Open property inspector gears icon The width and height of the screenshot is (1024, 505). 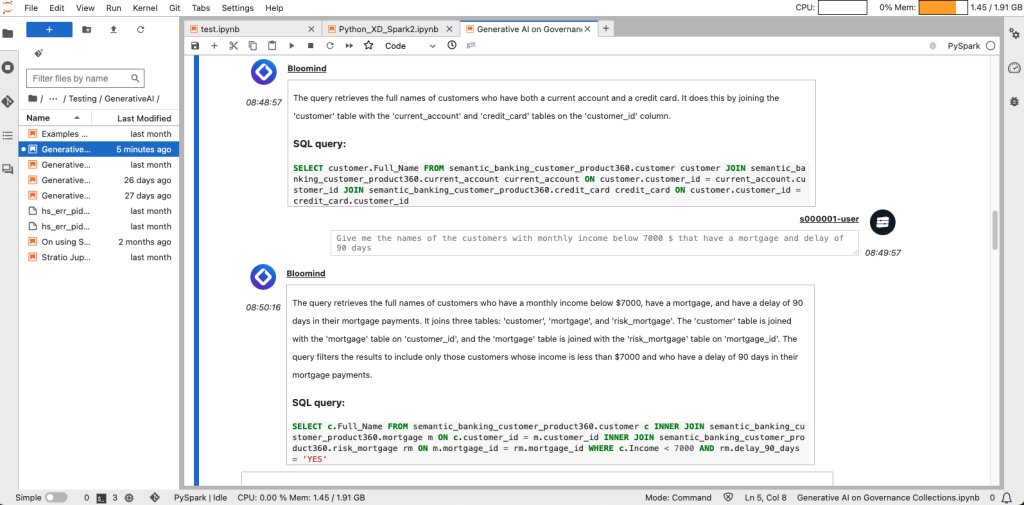coord(1014,67)
